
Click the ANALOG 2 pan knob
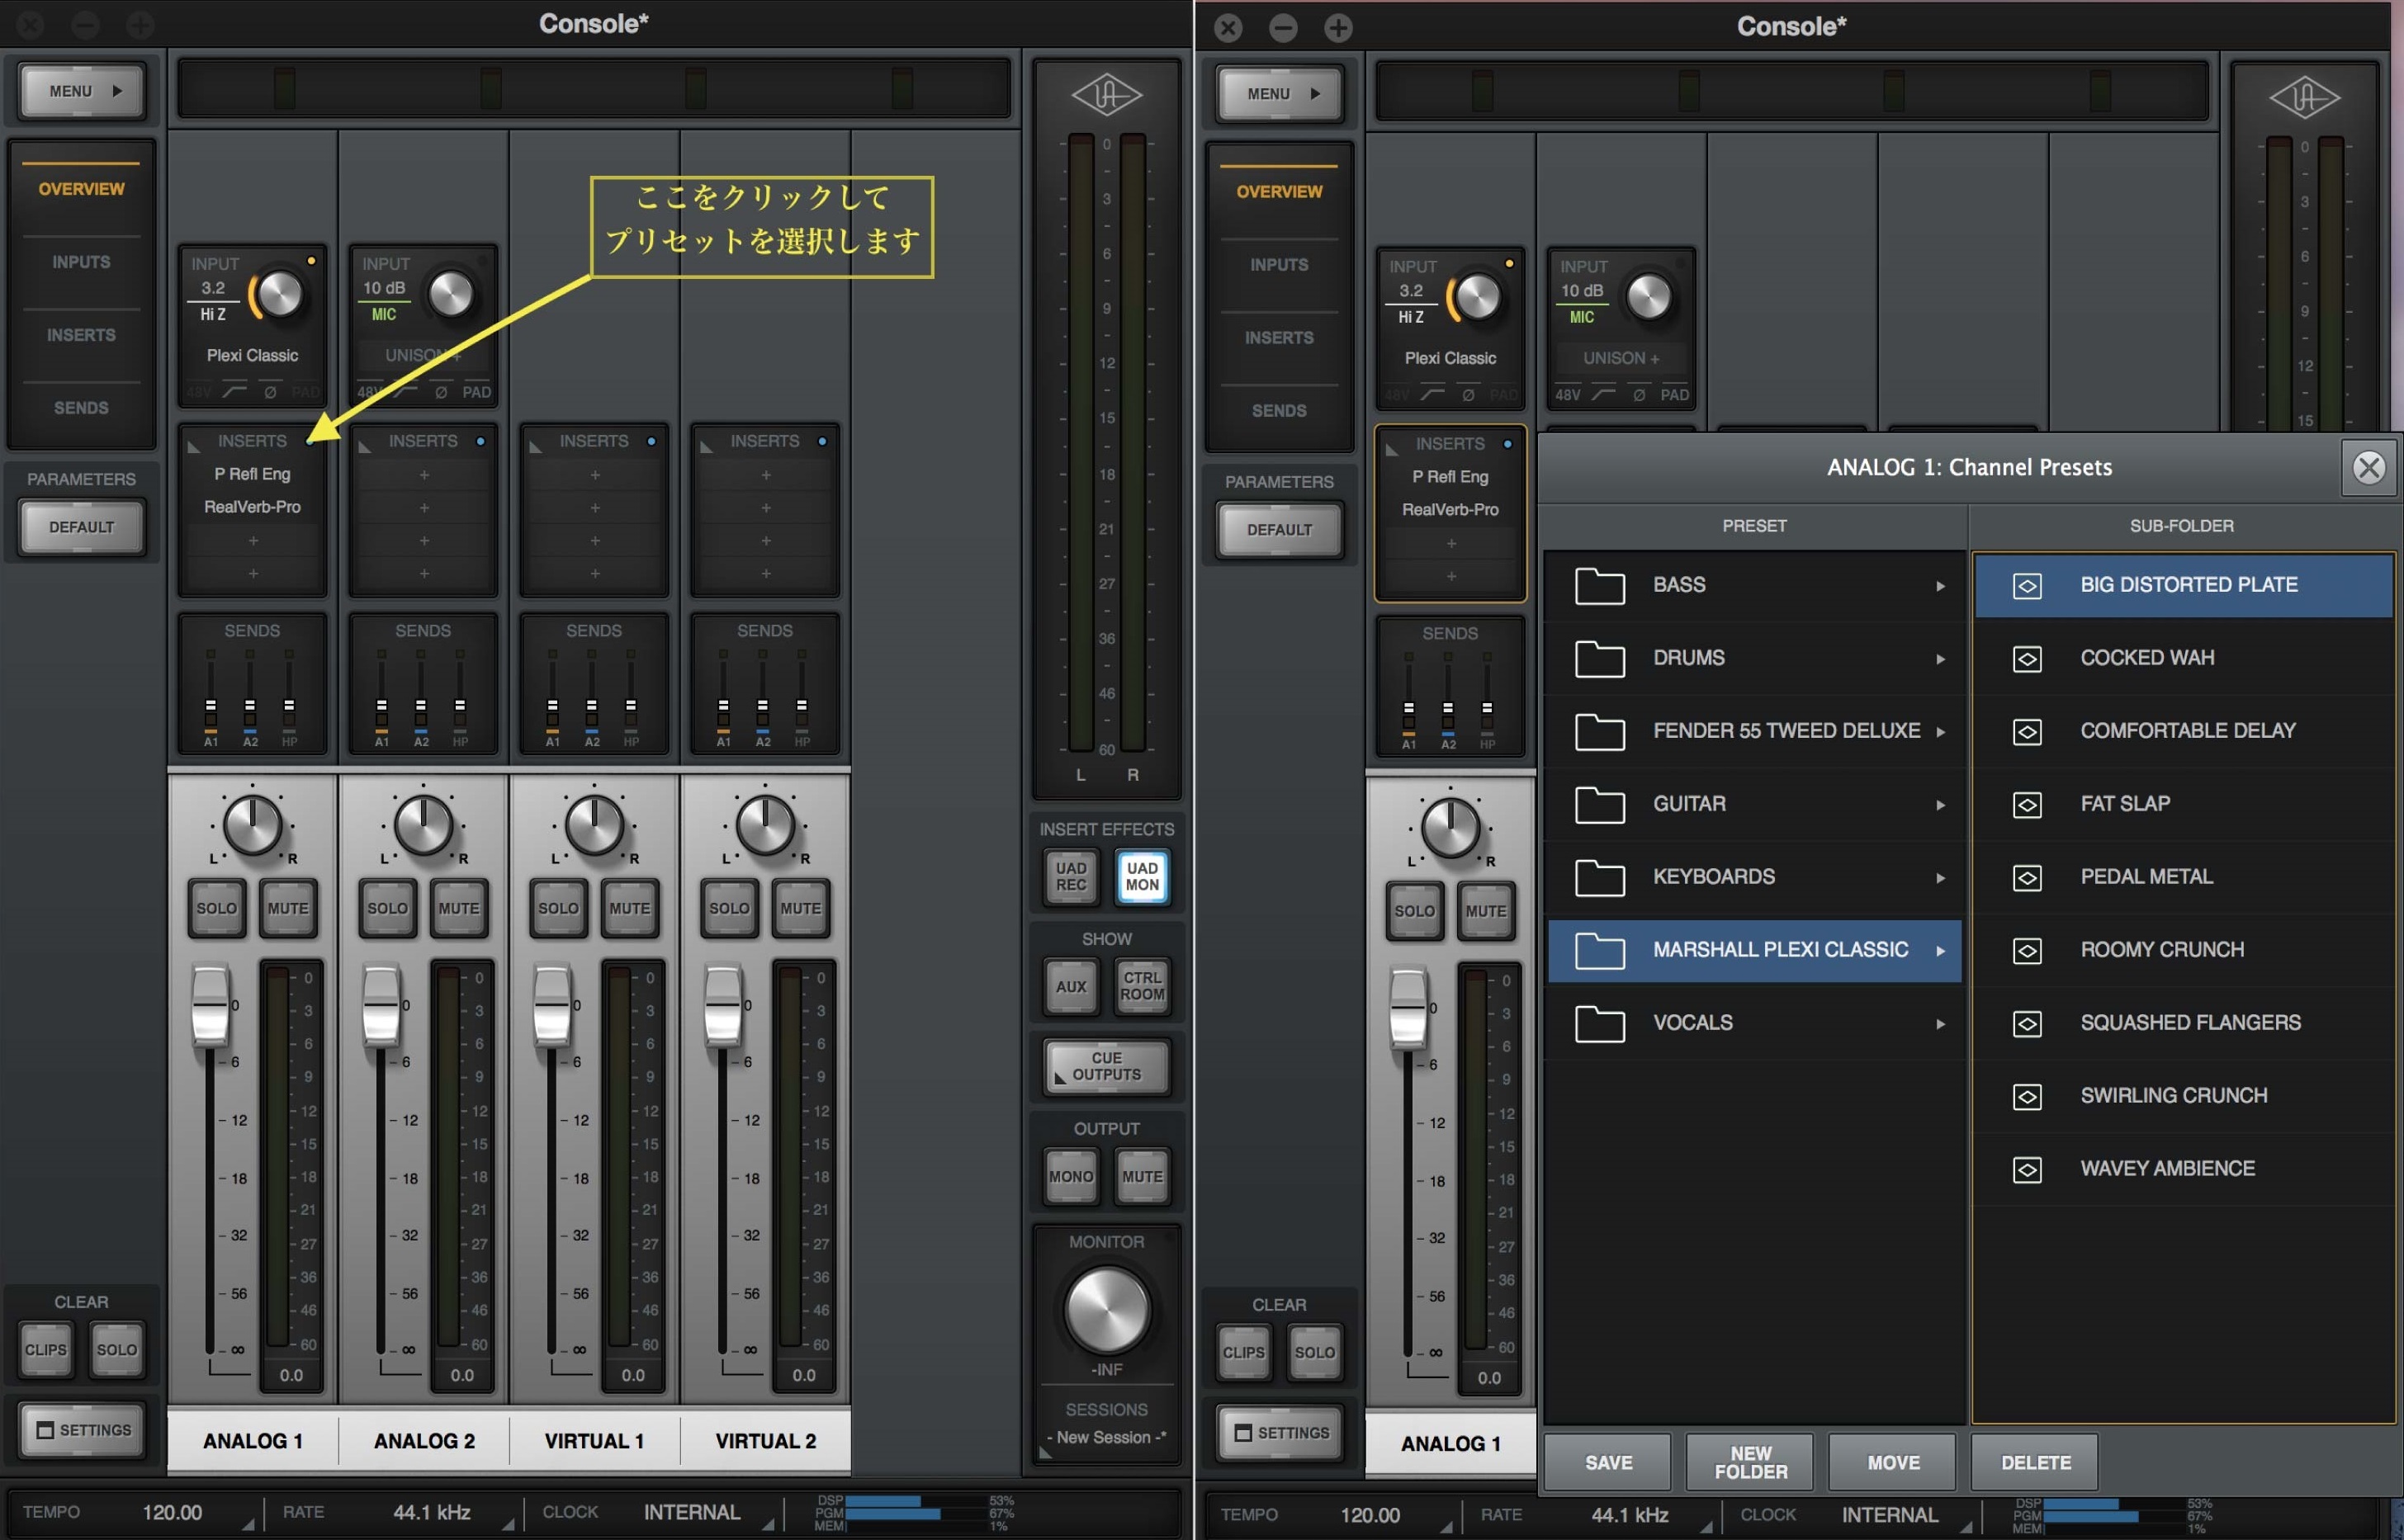423,825
